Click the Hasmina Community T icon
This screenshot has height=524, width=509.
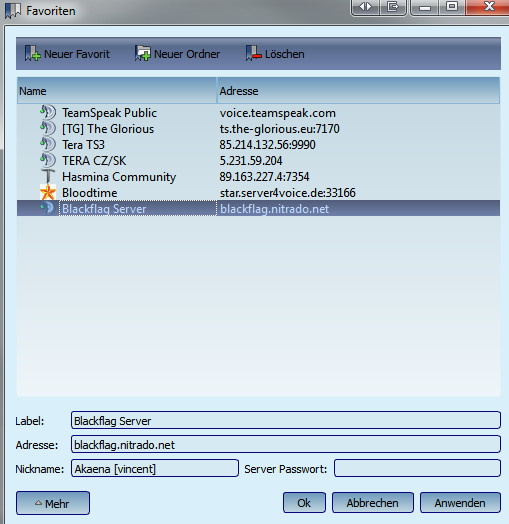coord(48,176)
